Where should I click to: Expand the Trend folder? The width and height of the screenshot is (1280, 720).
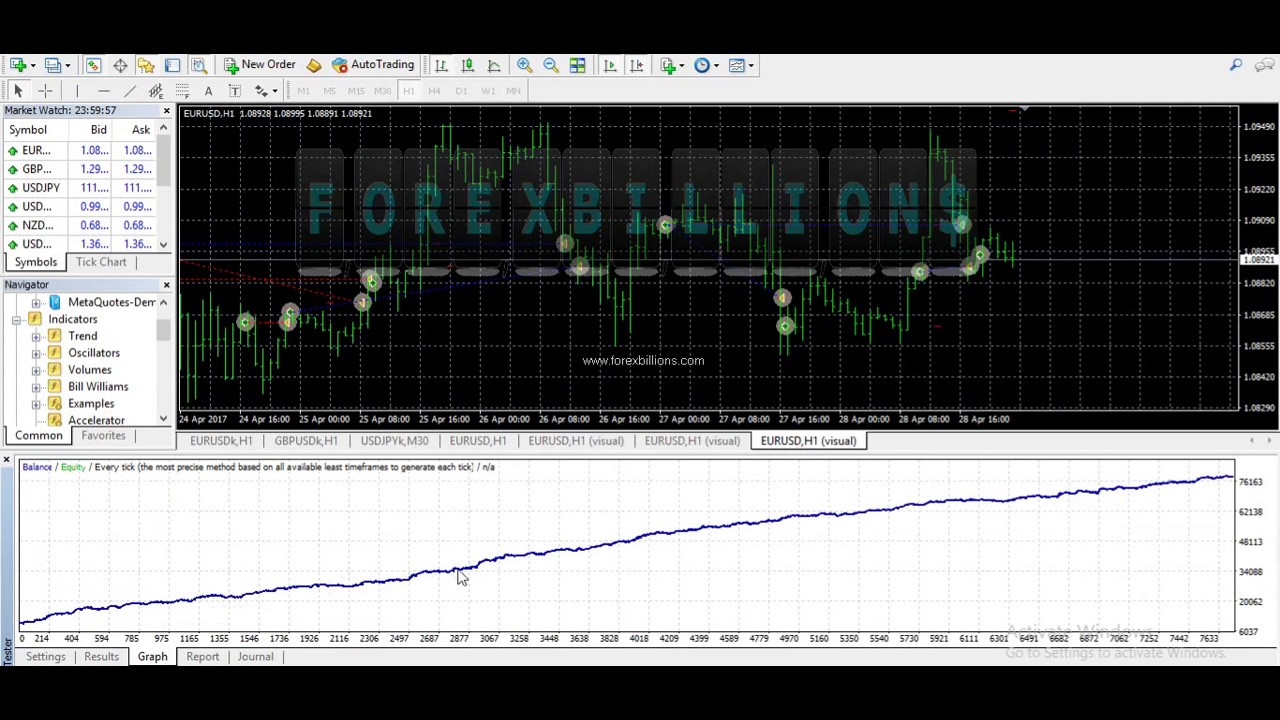36,336
